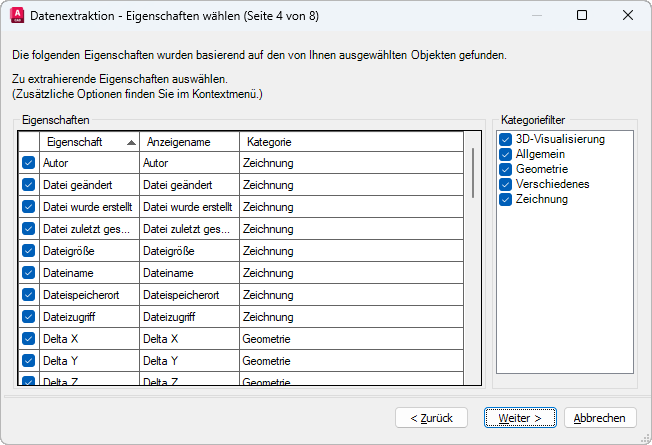
Task: Cancel the dialog with Abbrechen
Action: click(x=600, y=417)
